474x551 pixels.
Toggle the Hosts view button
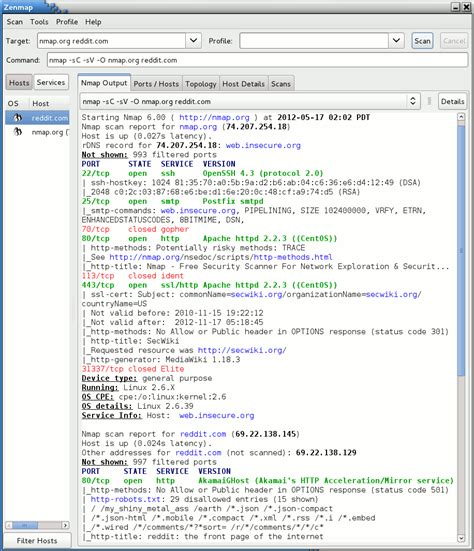(19, 83)
